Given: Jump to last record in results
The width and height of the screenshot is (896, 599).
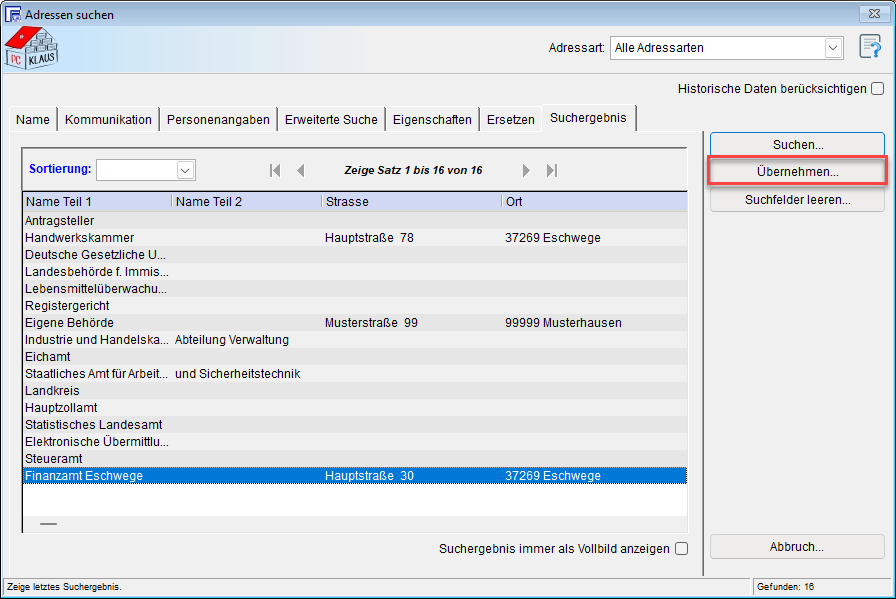Looking at the screenshot, I should point(551,171).
